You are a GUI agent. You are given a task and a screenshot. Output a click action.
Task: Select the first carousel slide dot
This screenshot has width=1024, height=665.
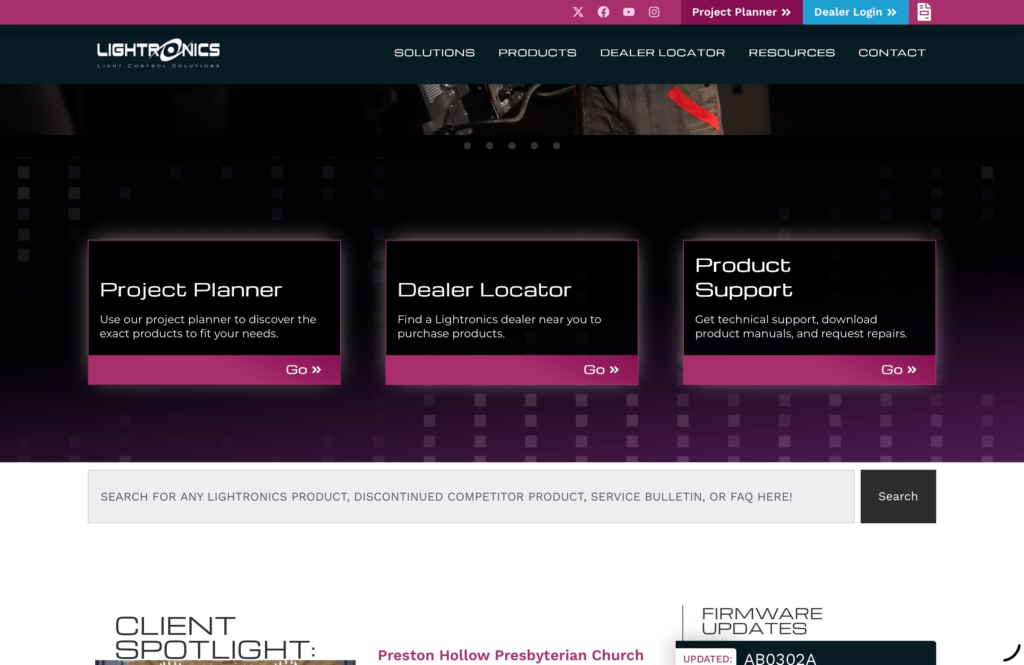(467, 146)
